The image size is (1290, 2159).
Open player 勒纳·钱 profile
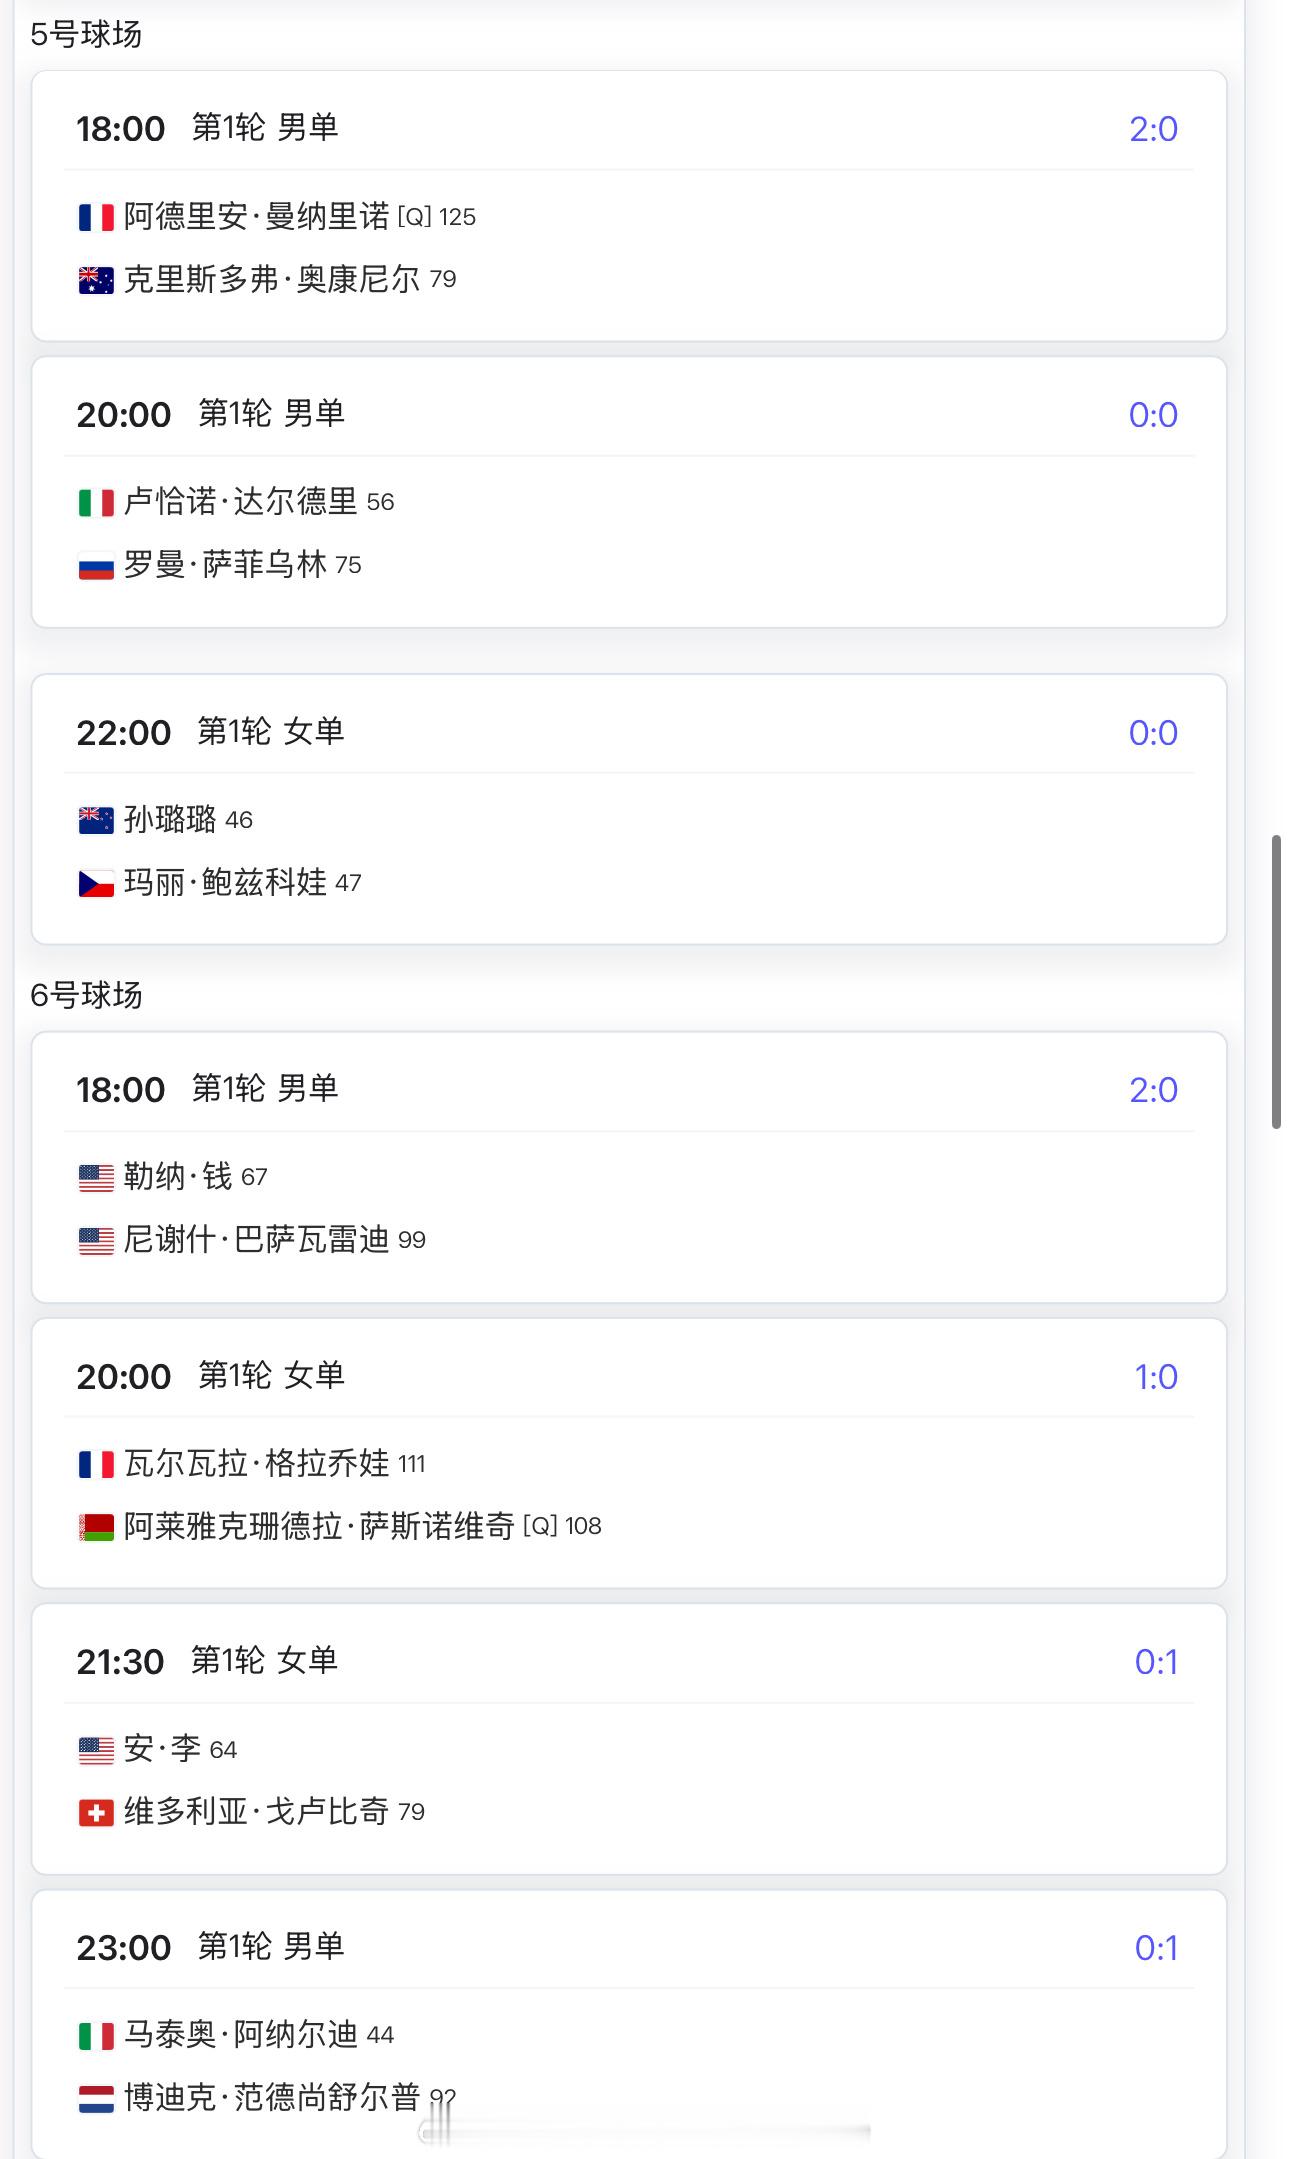click(177, 1177)
